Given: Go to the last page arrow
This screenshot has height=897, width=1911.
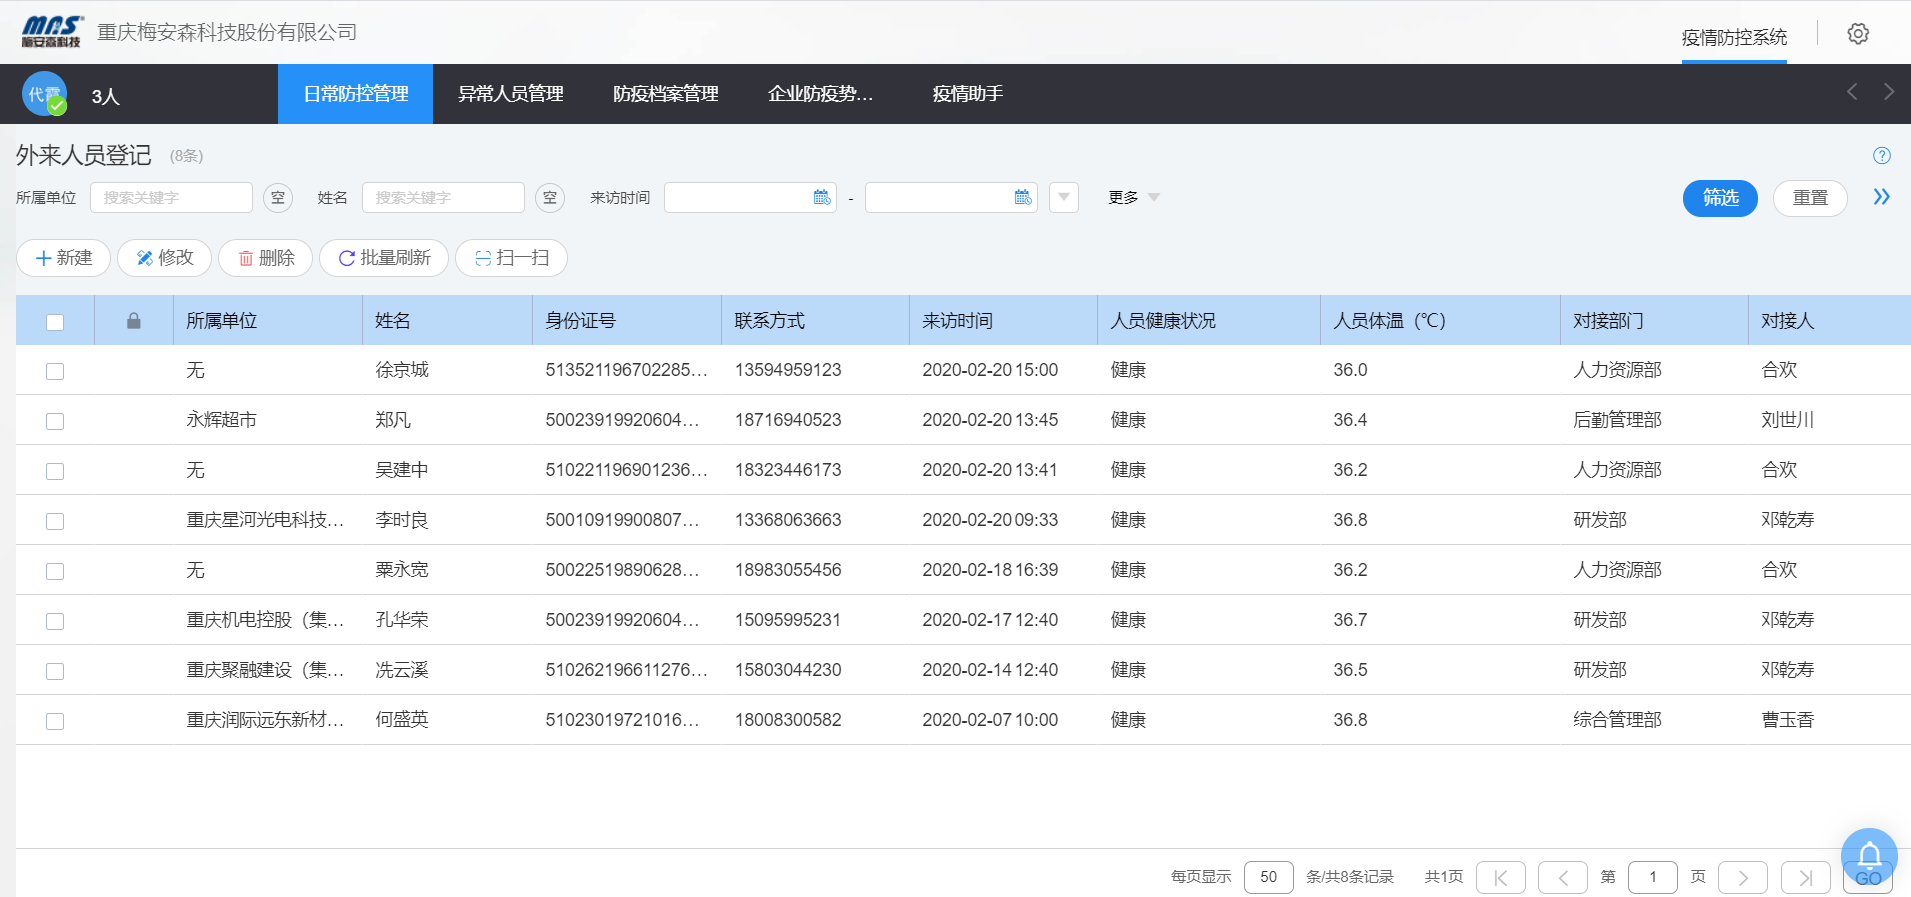Looking at the screenshot, I should 1805,877.
